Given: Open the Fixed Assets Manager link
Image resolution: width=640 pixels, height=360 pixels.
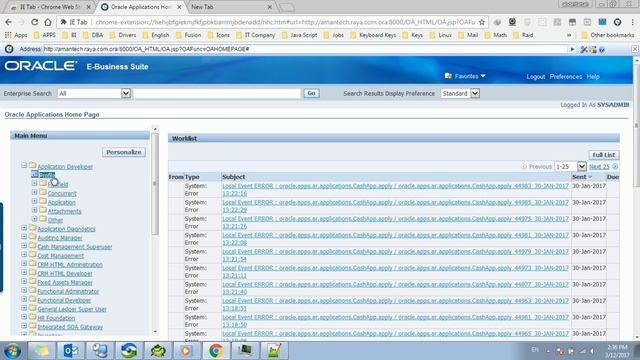Looking at the screenshot, I should pyautogui.click(x=65, y=282).
